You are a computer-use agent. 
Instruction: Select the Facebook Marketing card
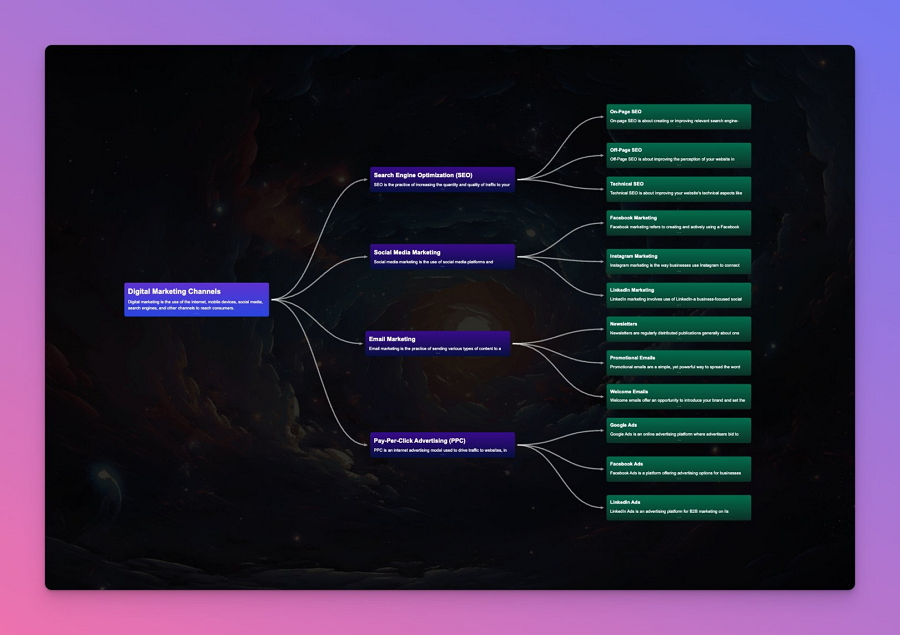(x=678, y=223)
